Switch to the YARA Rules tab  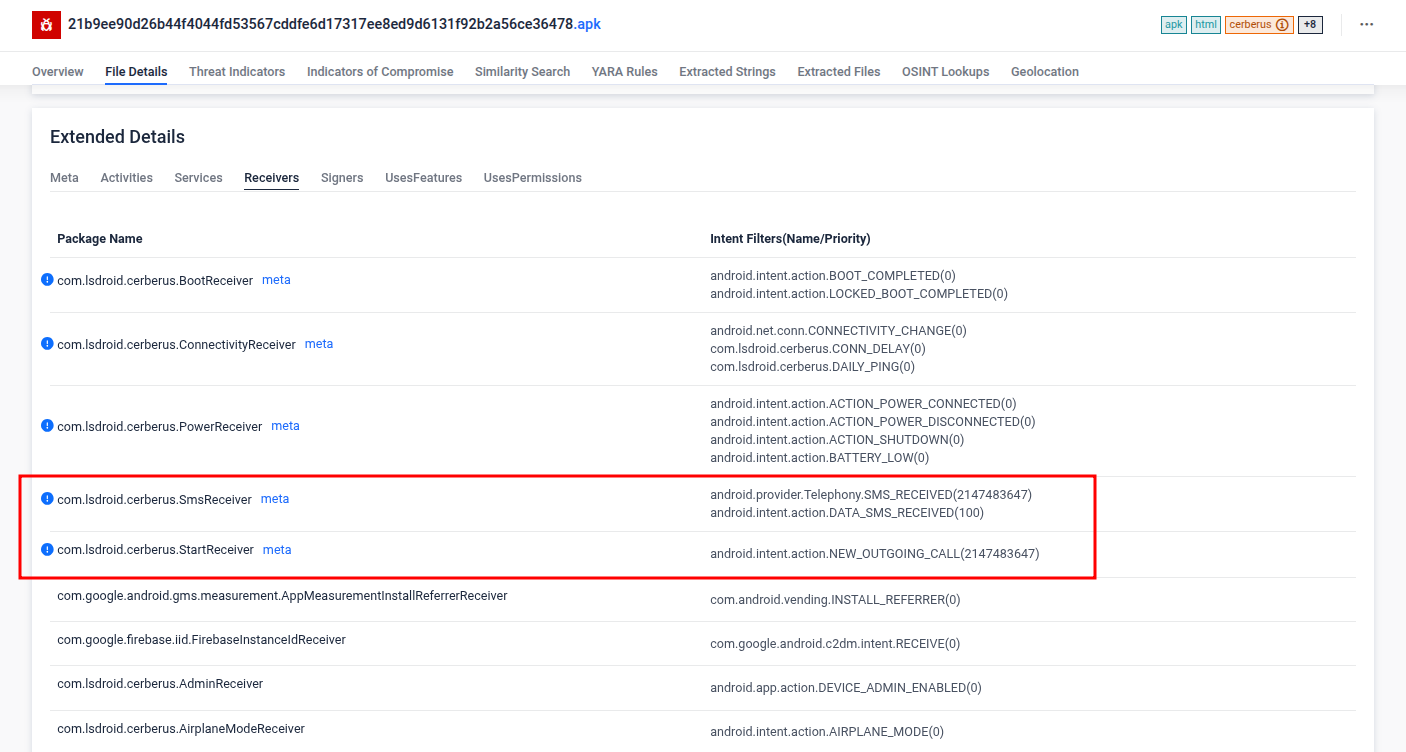click(624, 72)
